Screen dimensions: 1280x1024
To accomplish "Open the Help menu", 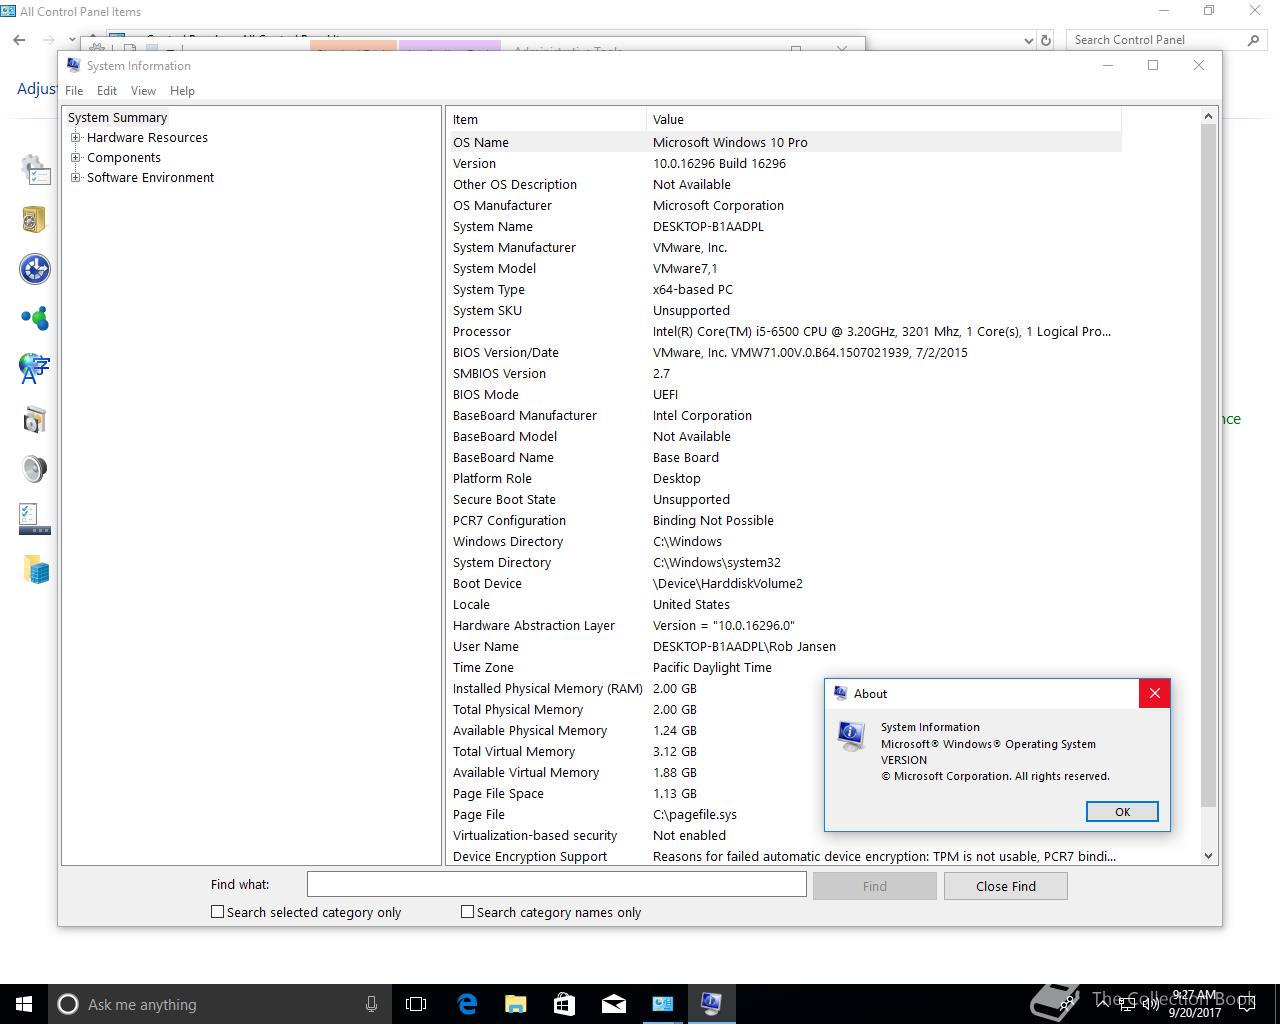I will [x=182, y=90].
